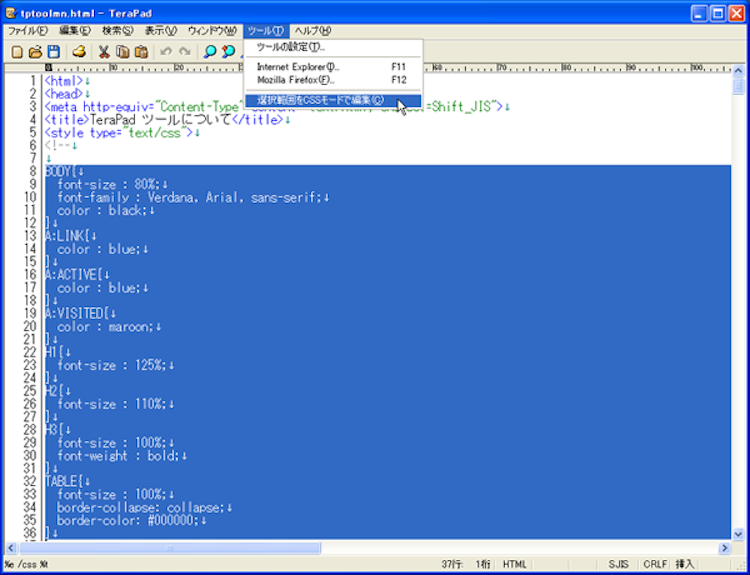Select ツールの設定(T) from the menu
Image resolution: width=750 pixels, height=575 pixels.
[290, 47]
